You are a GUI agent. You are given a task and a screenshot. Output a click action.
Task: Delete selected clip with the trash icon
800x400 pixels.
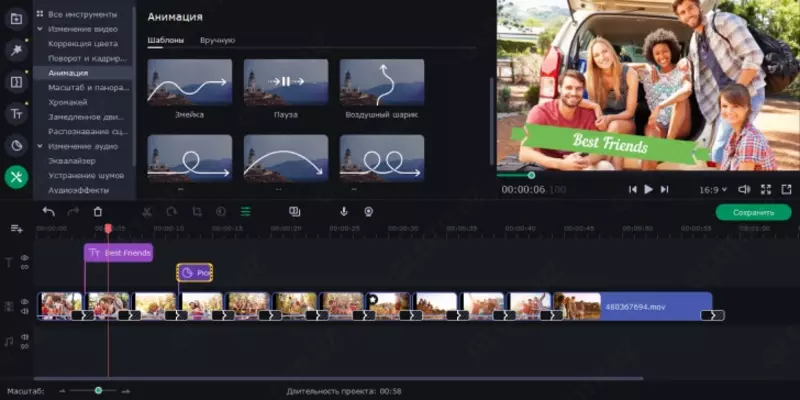point(98,212)
